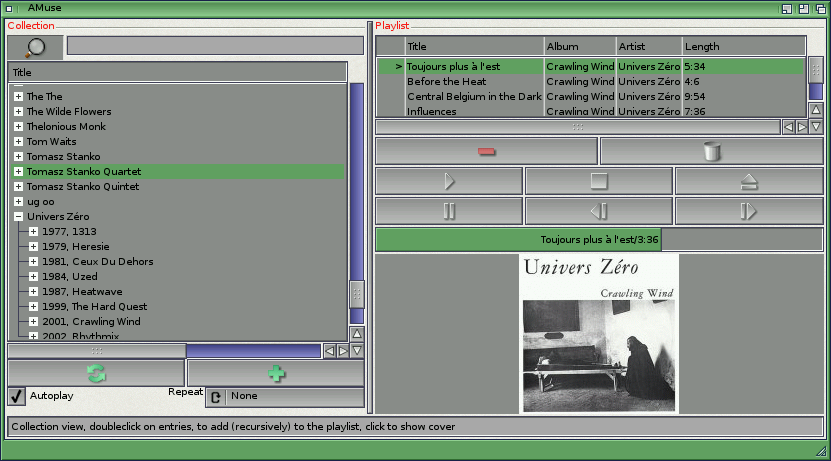The width and height of the screenshot is (831, 461).
Task: Click the red minus remove-entry button
Action: [x=487, y=152]
